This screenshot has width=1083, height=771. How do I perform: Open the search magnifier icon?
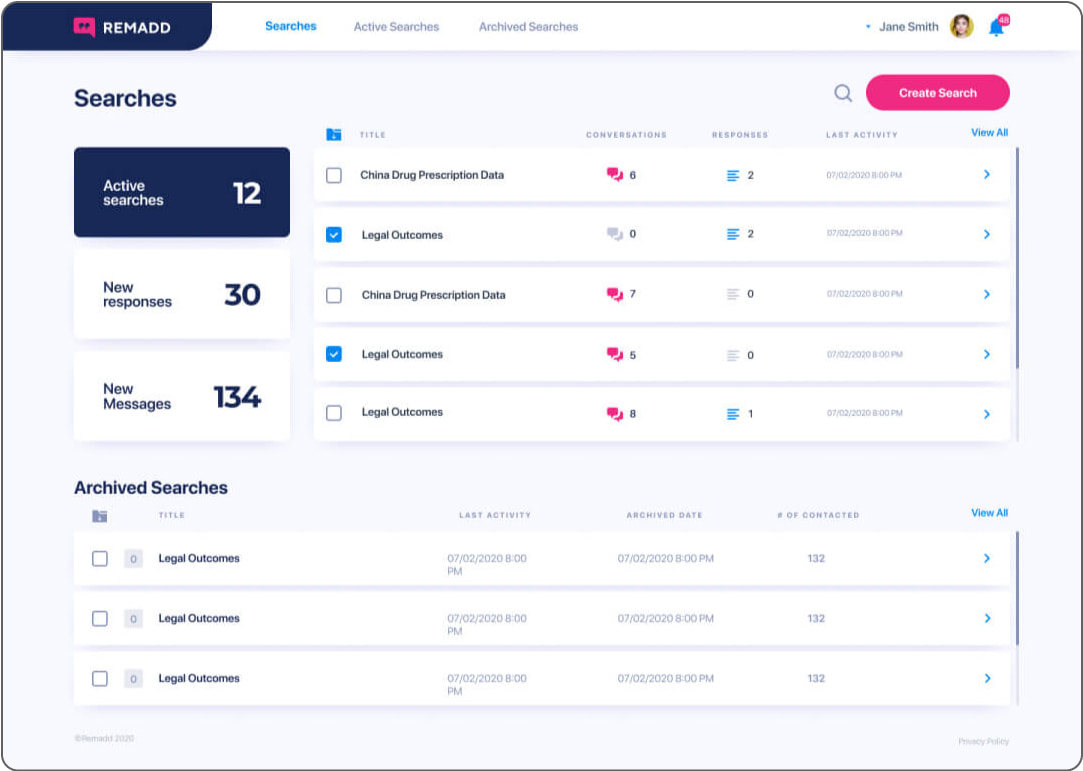[843, 93]
